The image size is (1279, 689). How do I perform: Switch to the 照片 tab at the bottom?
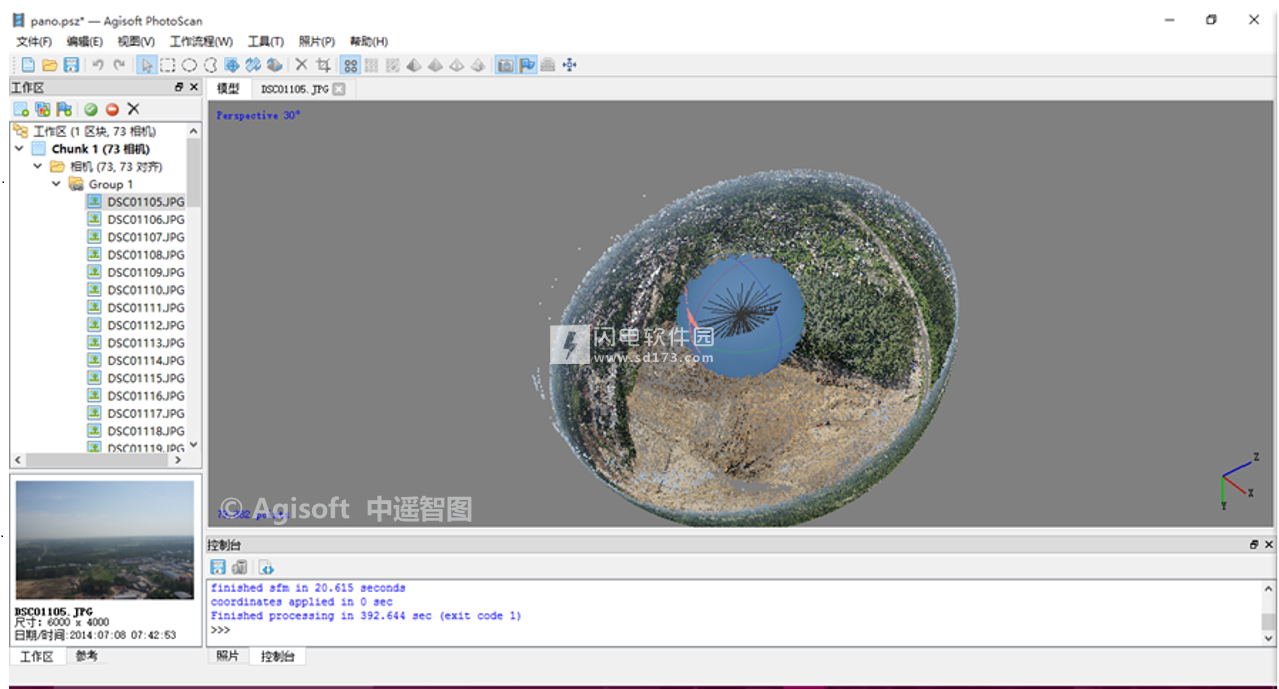(228, 656)
